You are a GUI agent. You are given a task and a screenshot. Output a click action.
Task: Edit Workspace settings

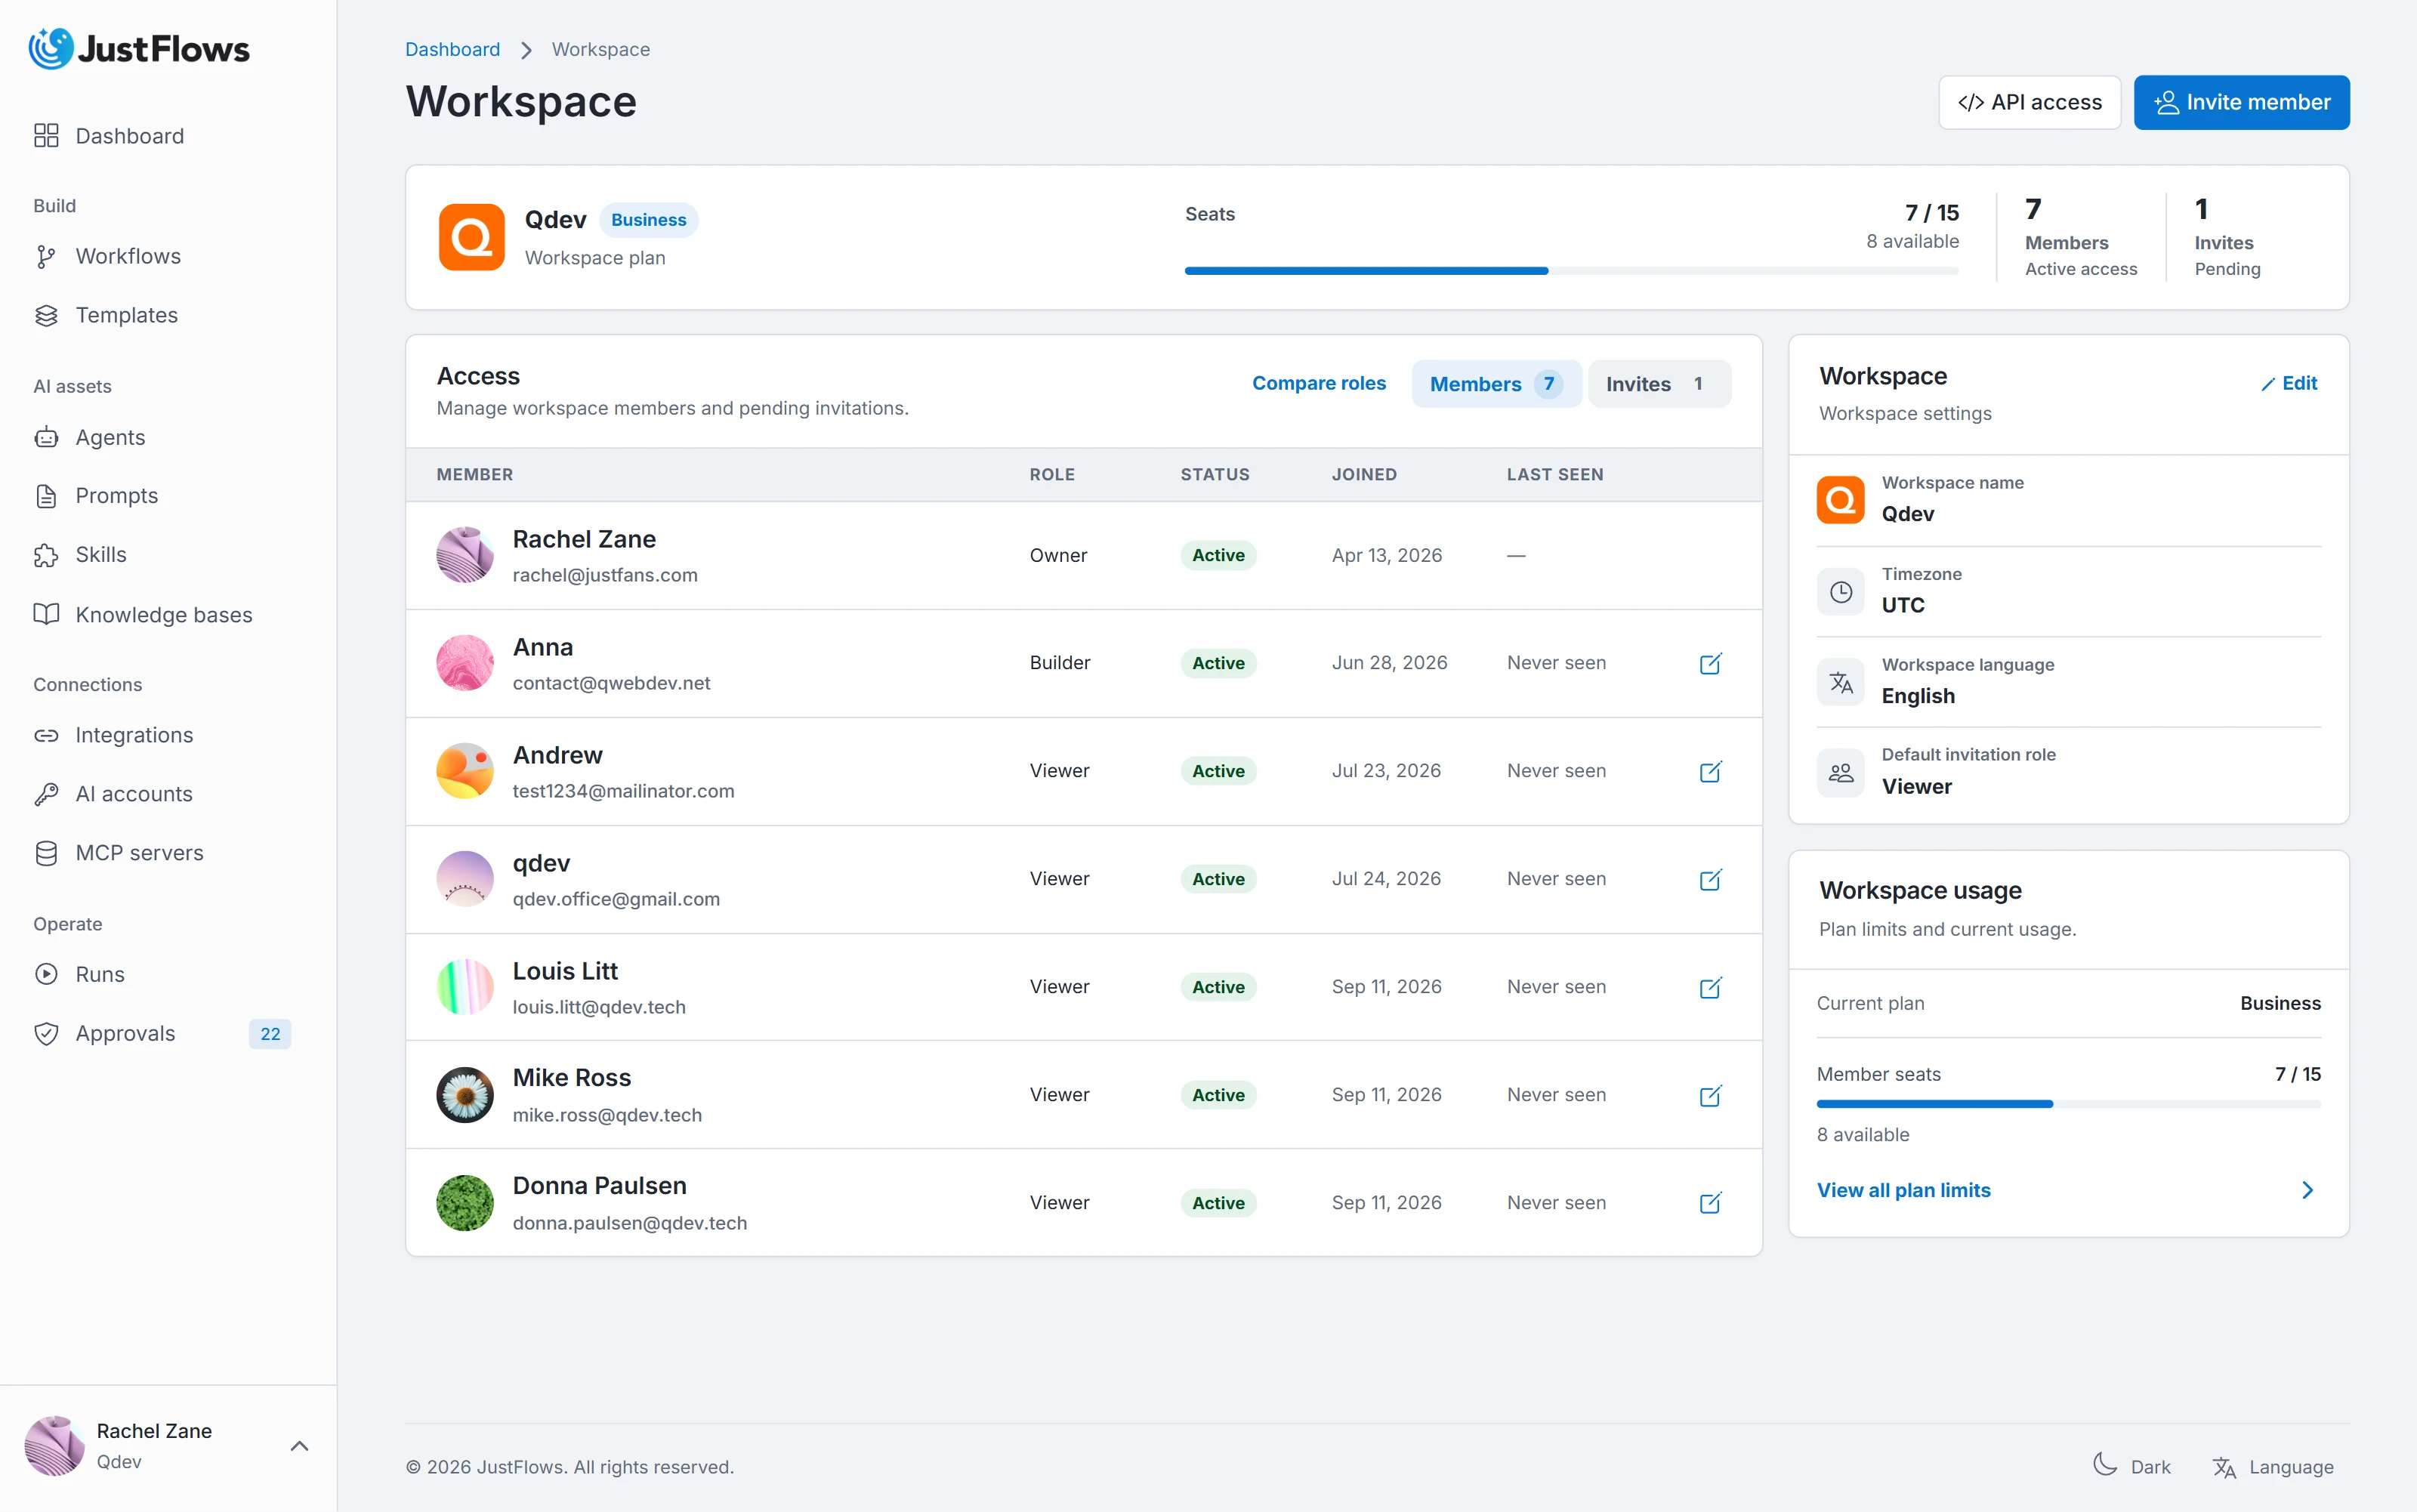(x=2289, y=383)
